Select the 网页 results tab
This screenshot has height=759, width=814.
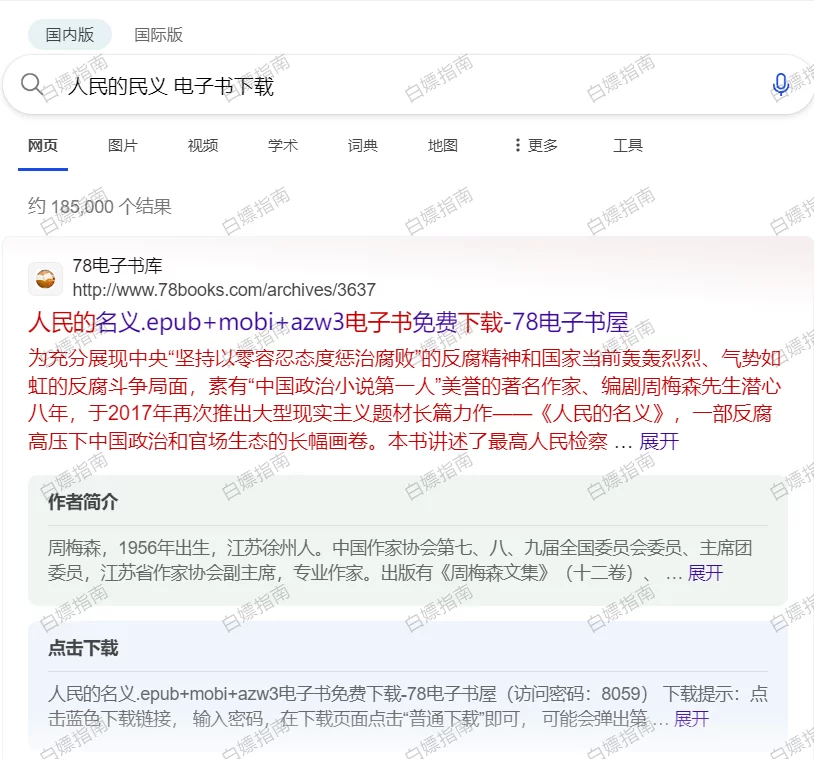click(43, 145)
